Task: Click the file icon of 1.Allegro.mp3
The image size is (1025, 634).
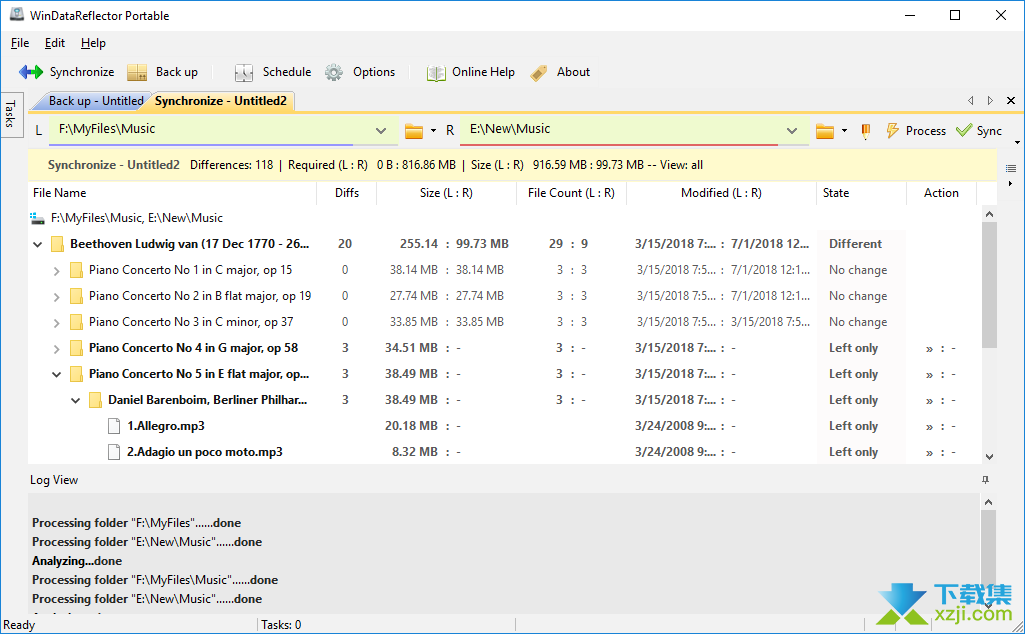Action: click(114, 426)
